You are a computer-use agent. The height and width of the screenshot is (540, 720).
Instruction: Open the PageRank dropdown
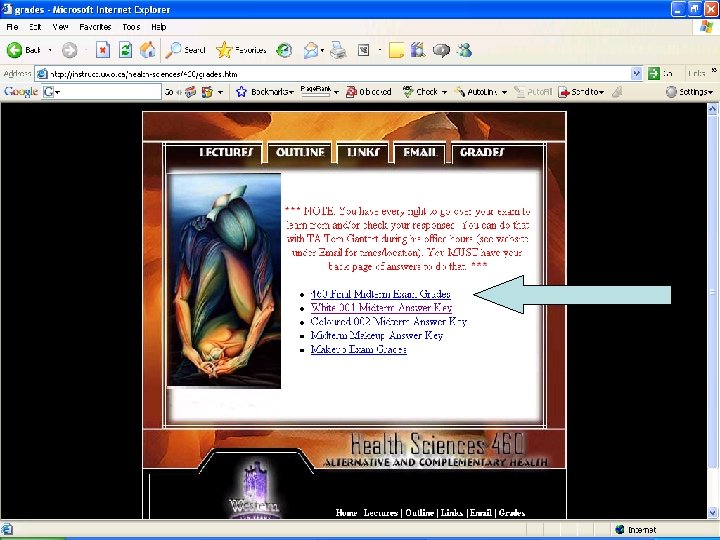click(337, 92)
